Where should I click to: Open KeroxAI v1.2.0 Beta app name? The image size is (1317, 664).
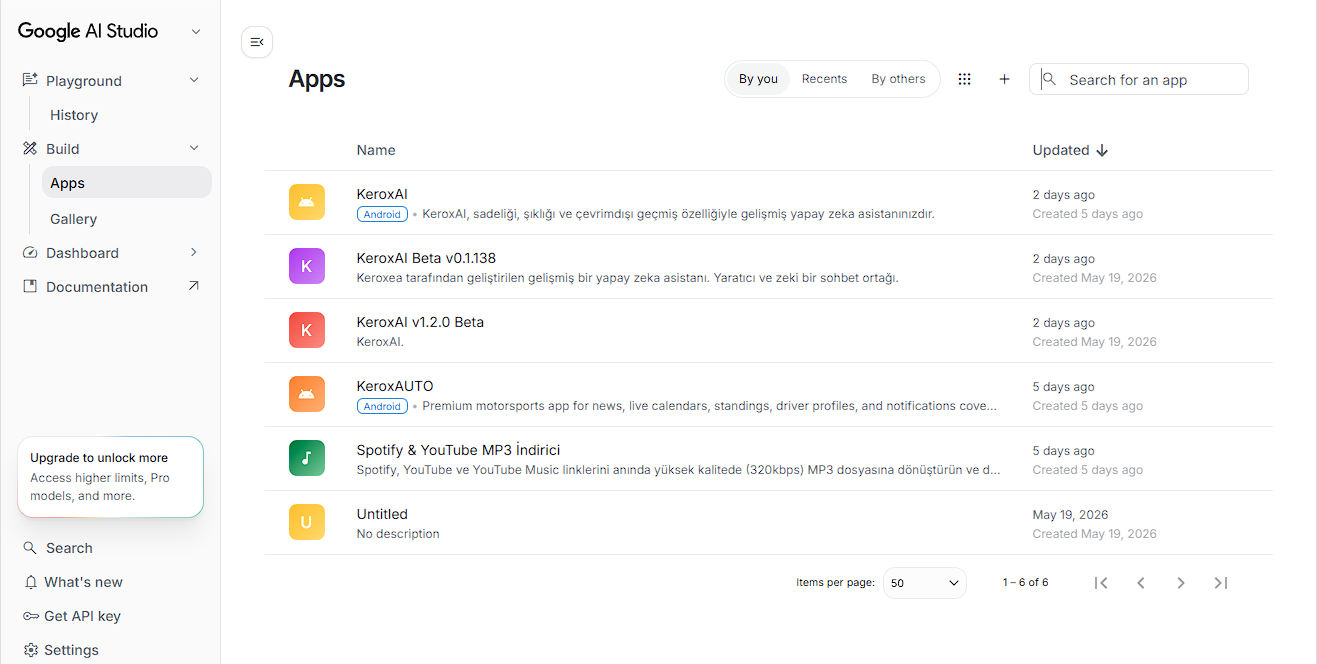point(420,322)
